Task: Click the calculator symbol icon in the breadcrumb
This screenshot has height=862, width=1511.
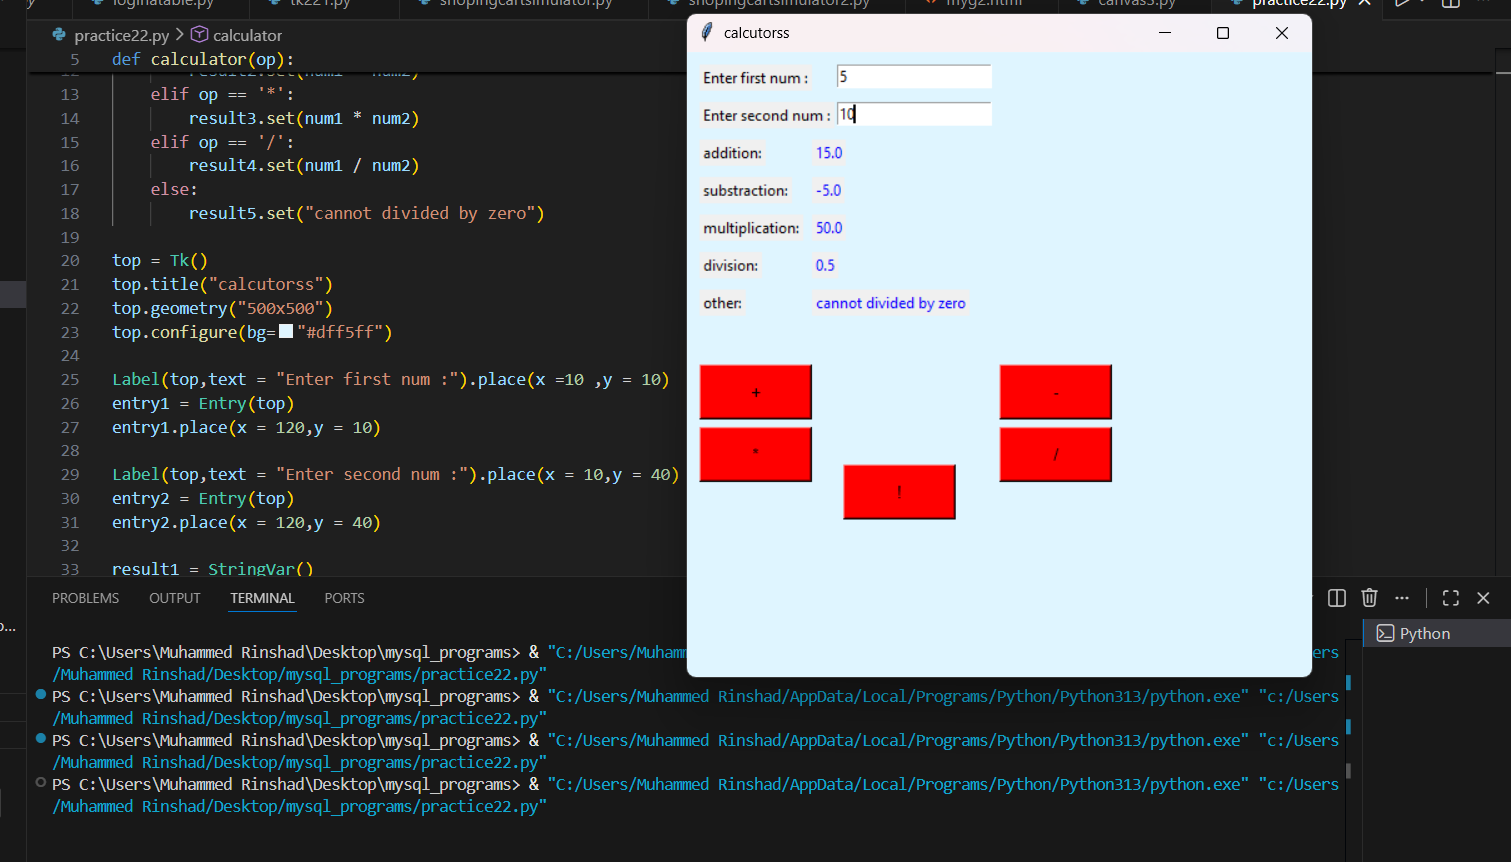Action: (x=197, y=34)
